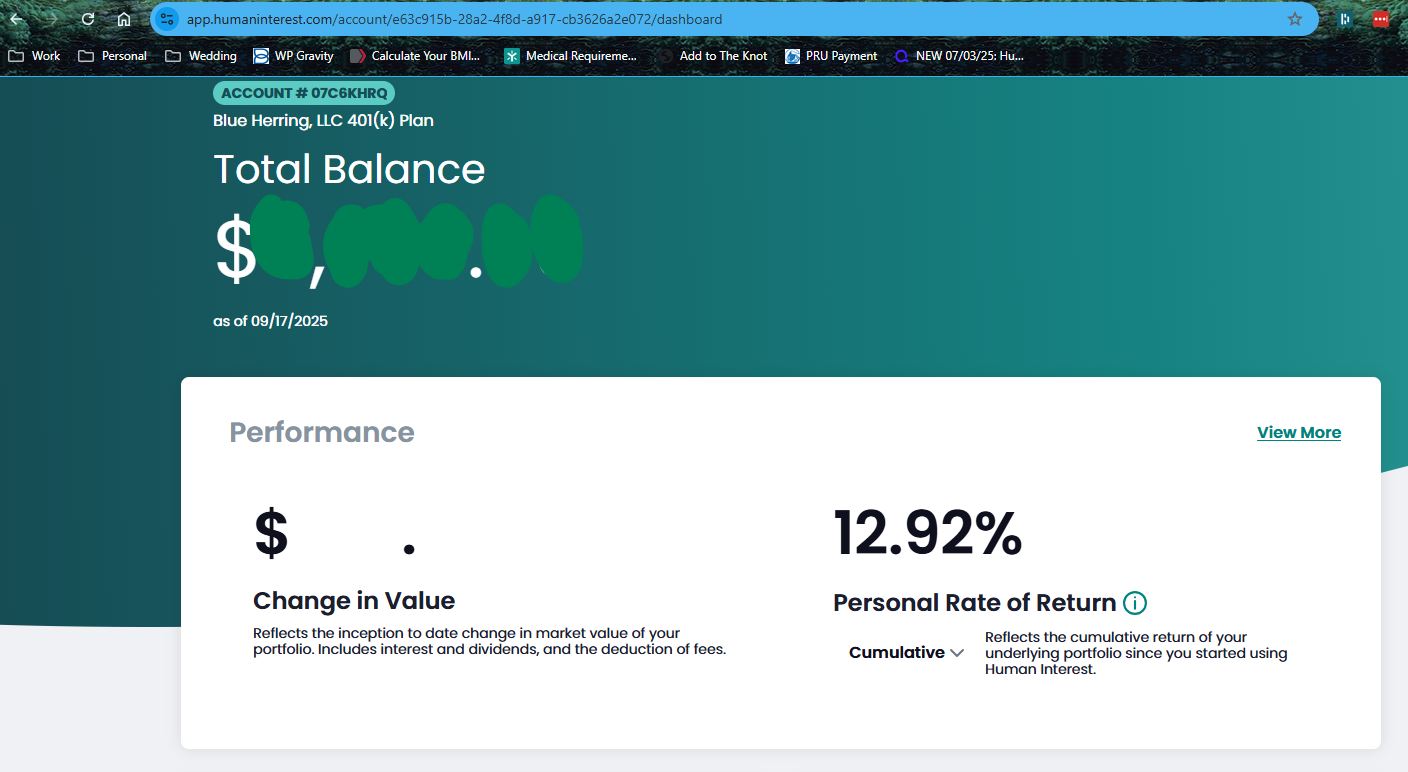Image resolution: width=1408 pixels, height=772 pixels.
Task: Click the humaninterest.com URL in address bar
Action: [x=454, y=19]
